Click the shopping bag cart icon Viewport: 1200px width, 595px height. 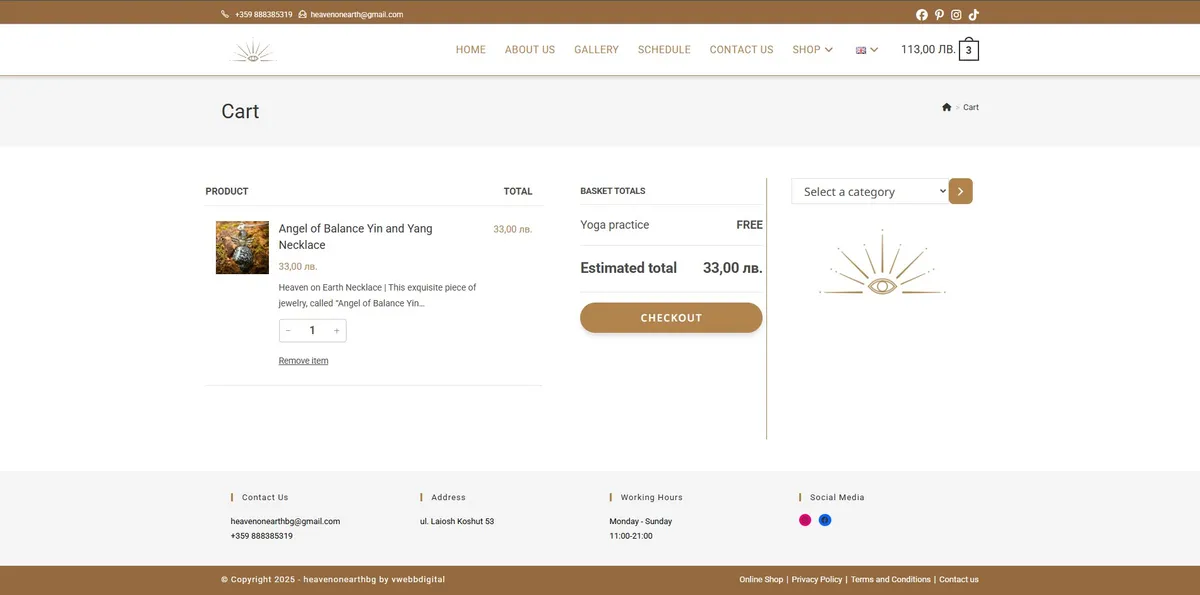pos(968,50)
